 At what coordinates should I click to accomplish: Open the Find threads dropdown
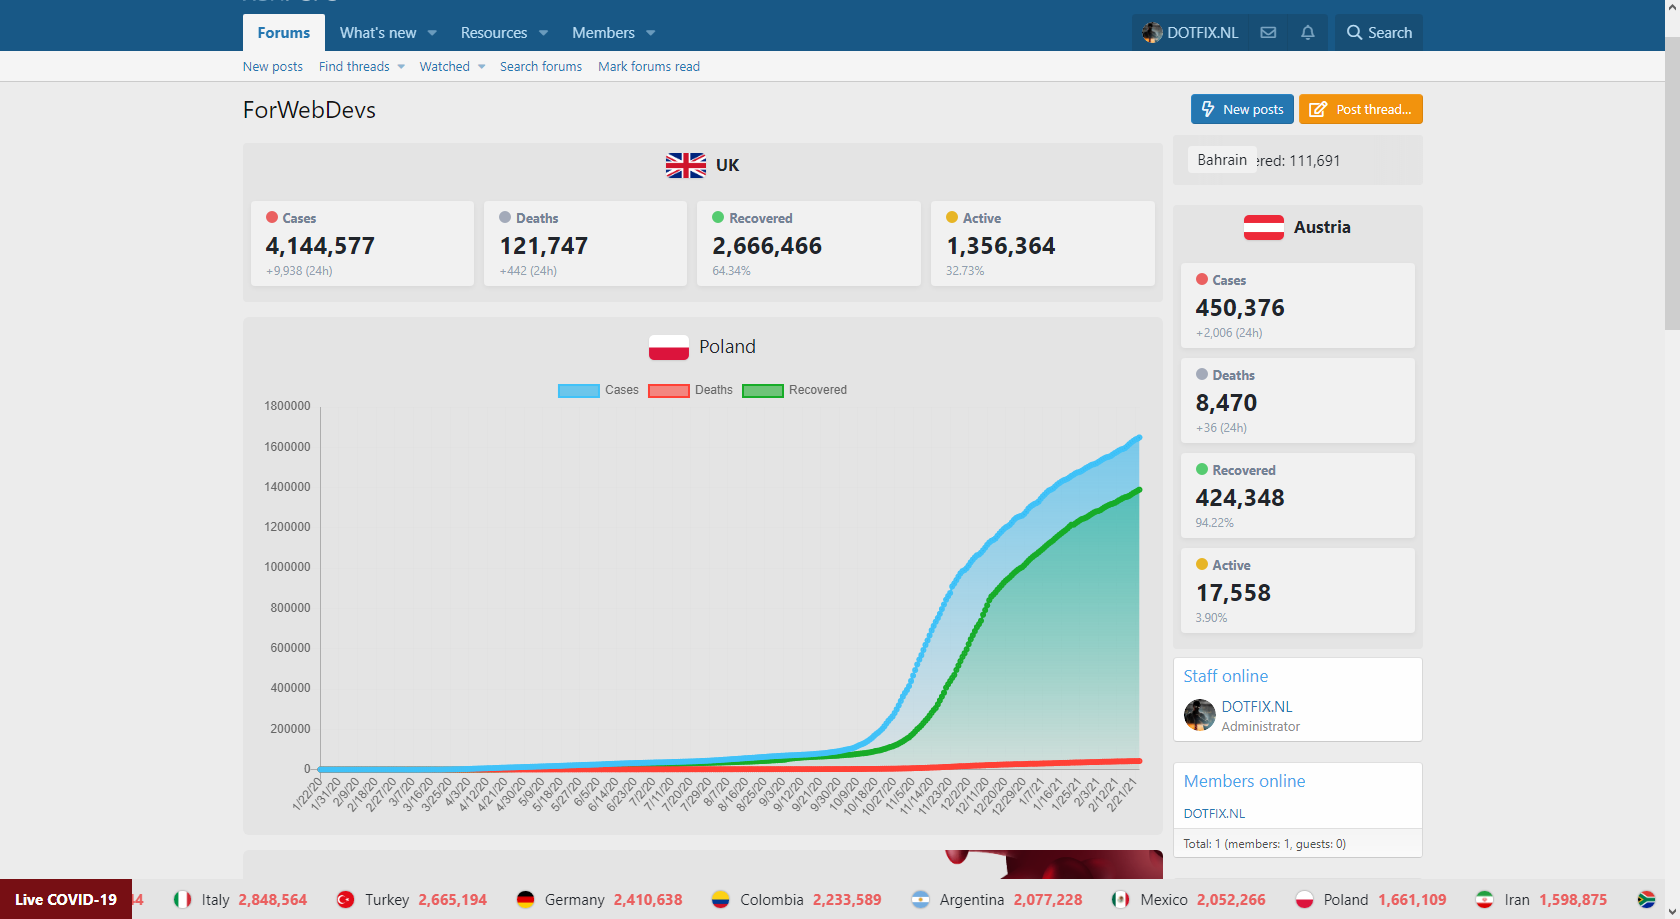(361, 67)
